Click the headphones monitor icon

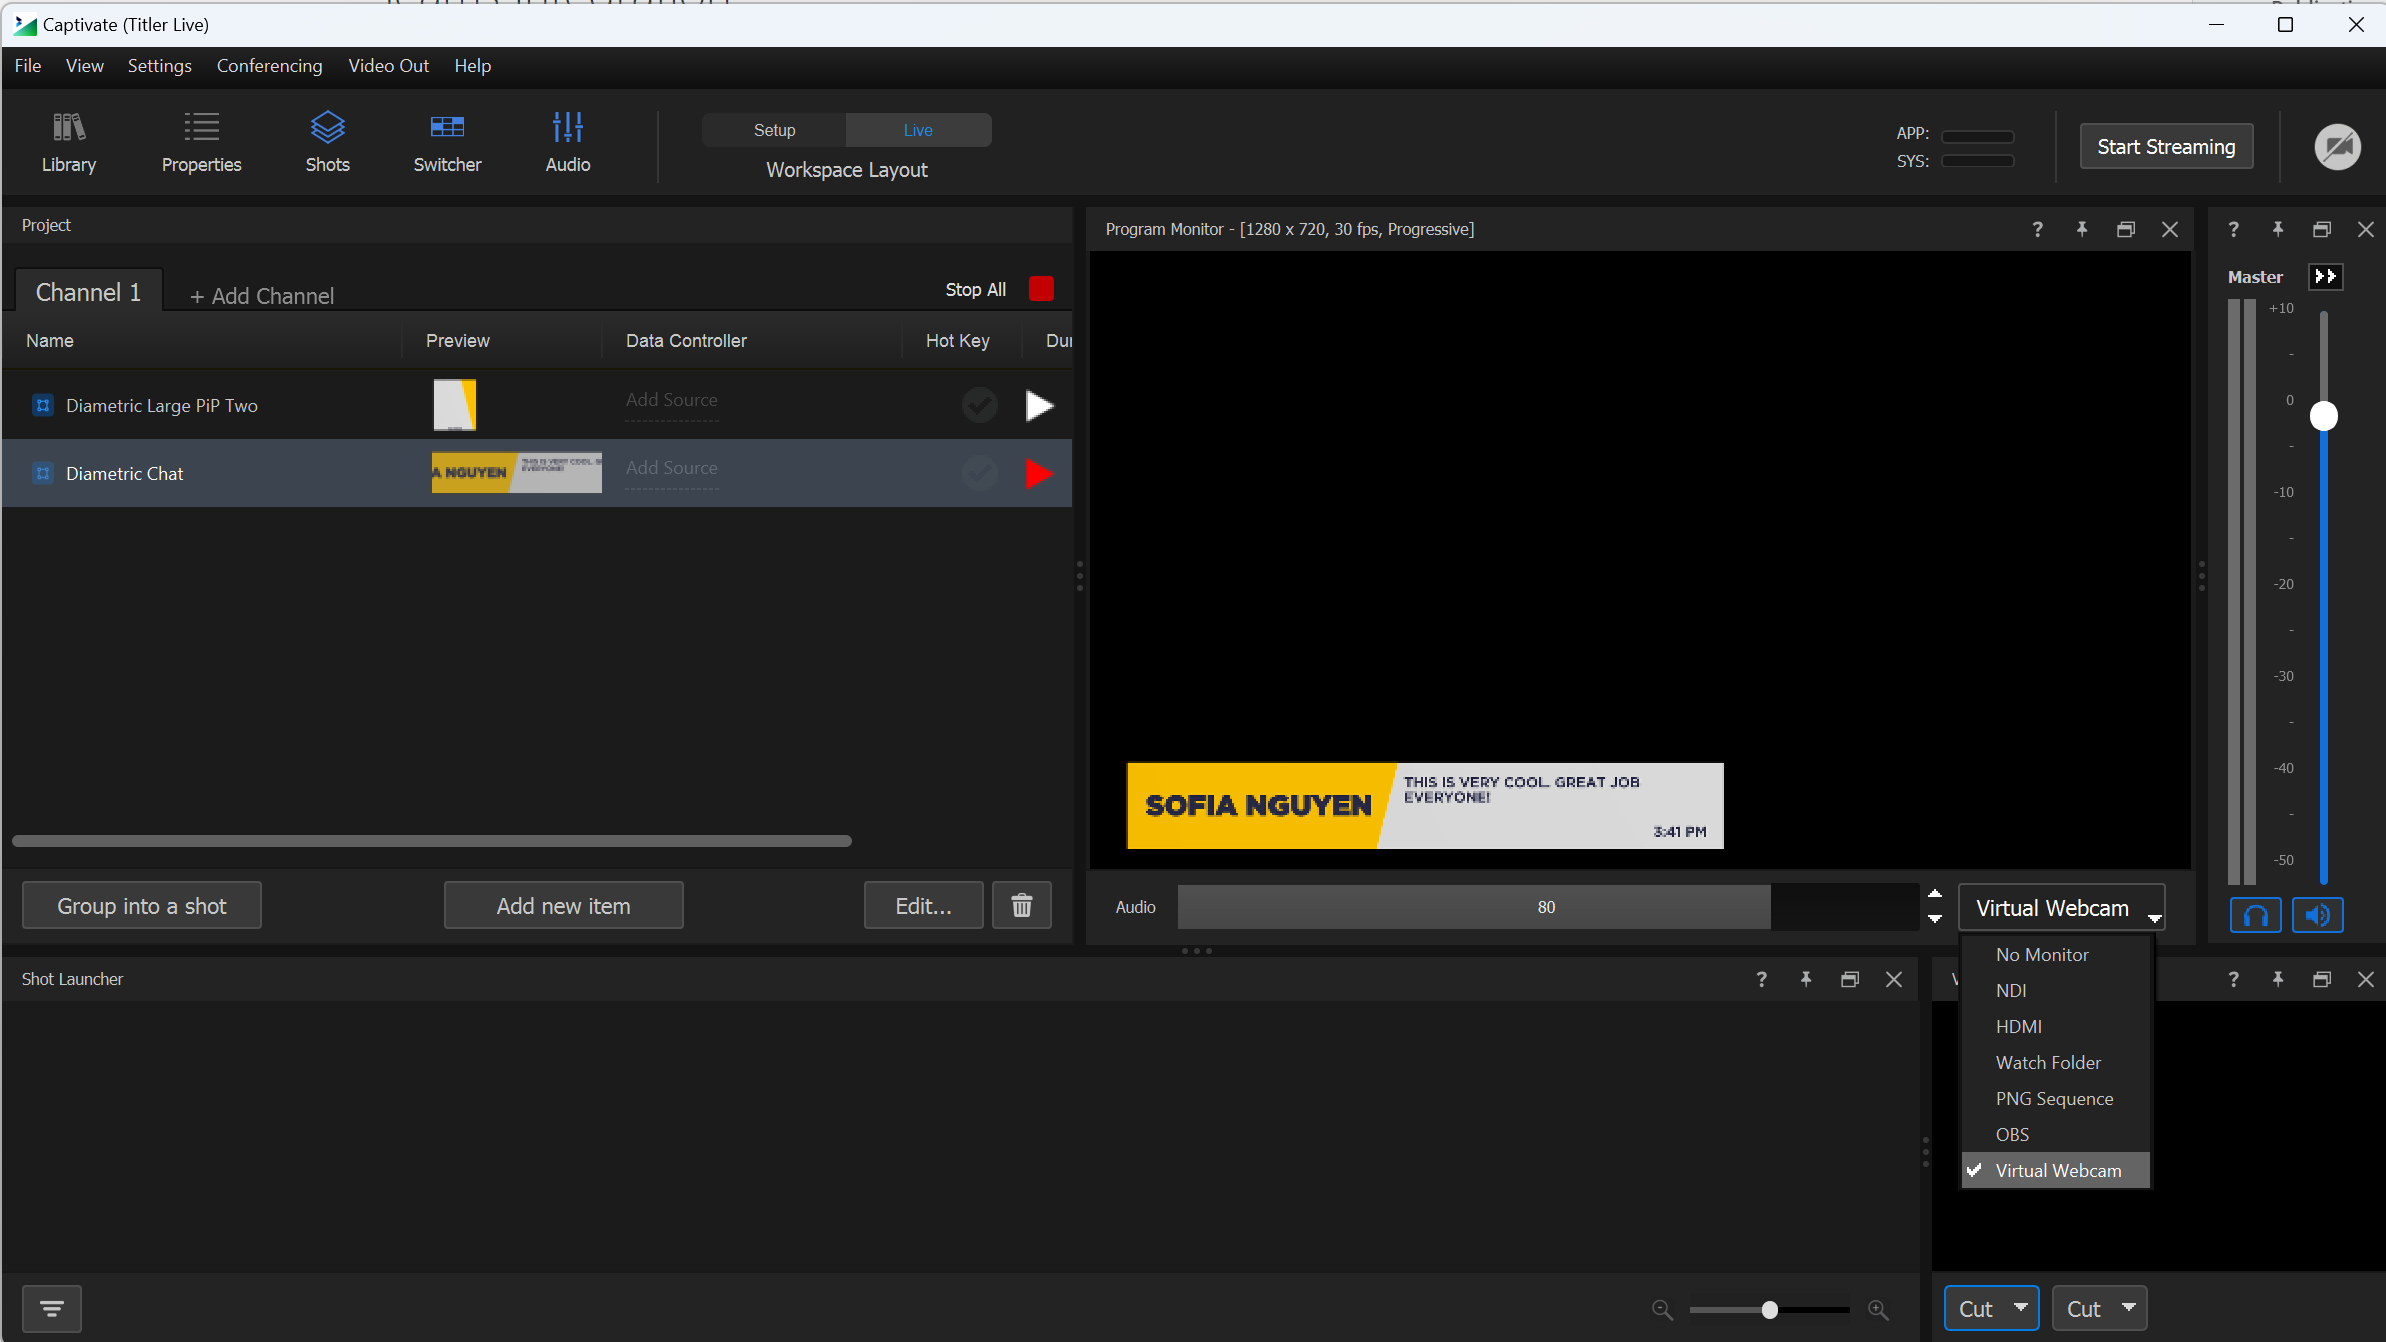2255,915
